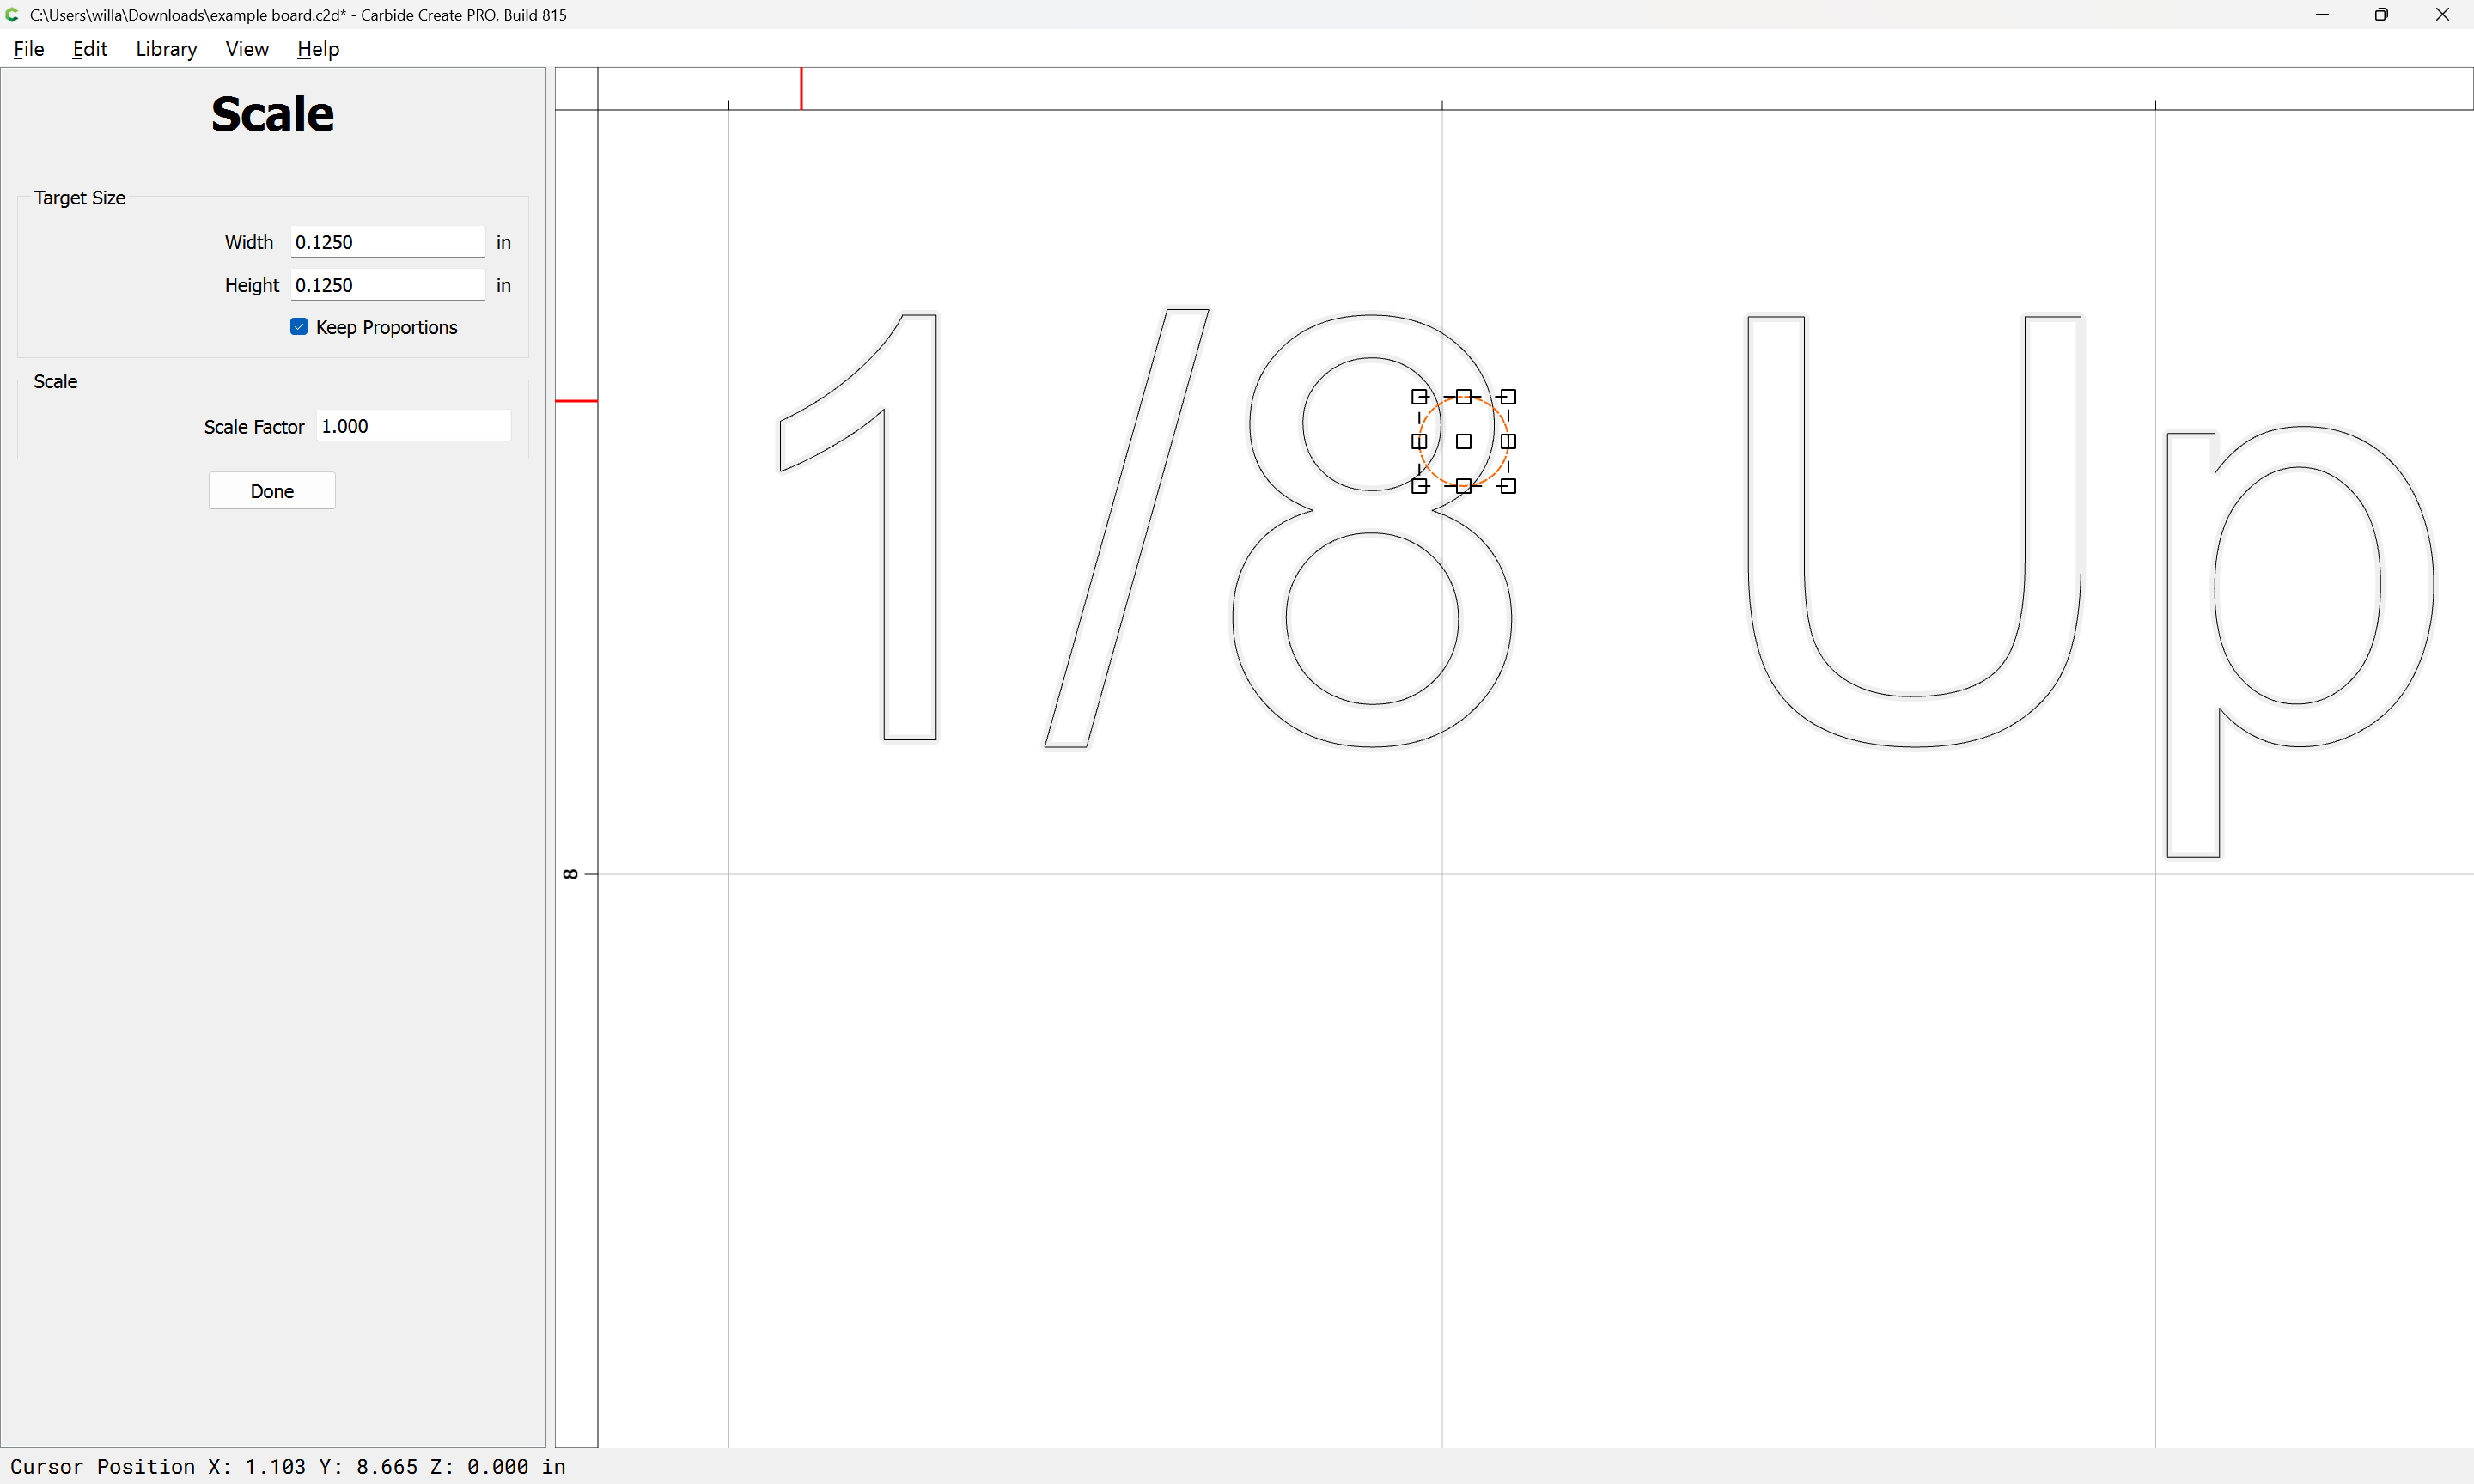Open the View menu

pos(247,49)
